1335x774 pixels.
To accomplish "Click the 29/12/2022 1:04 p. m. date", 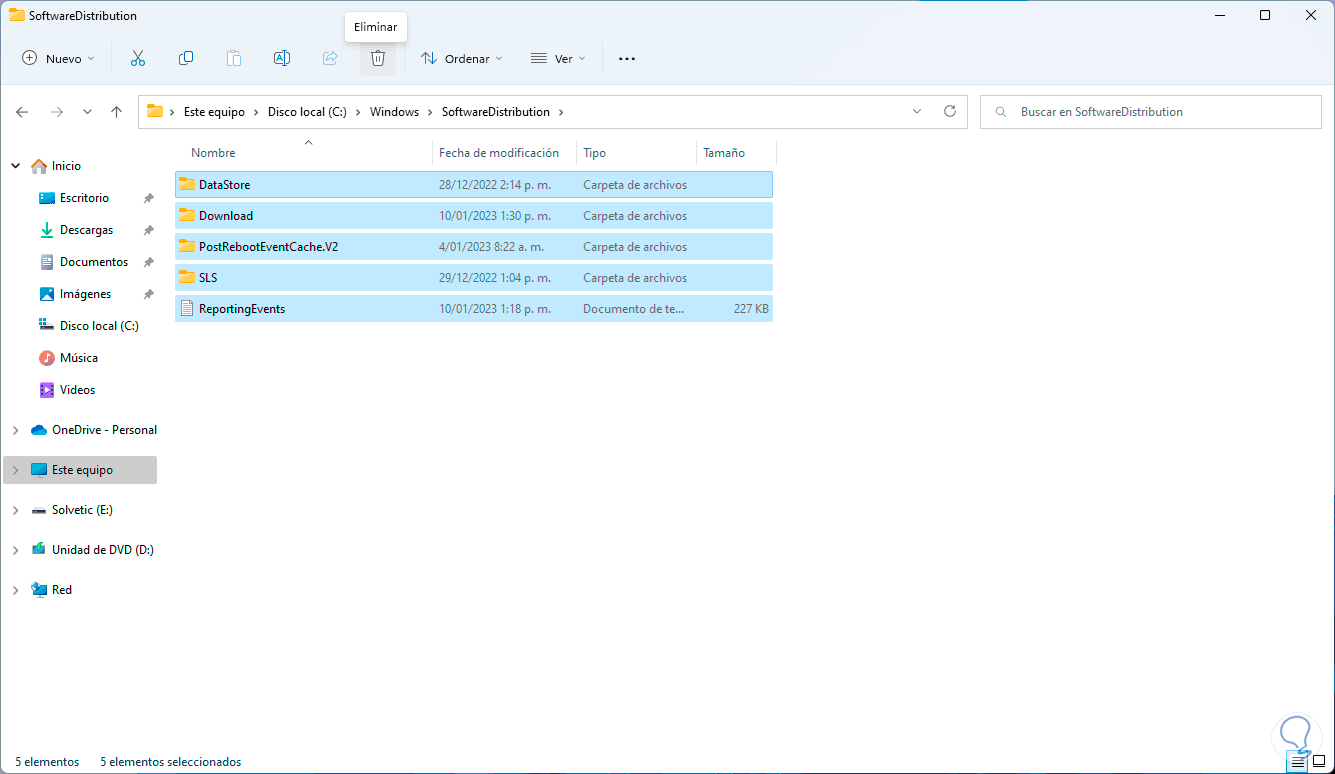I will pos(494,278).
